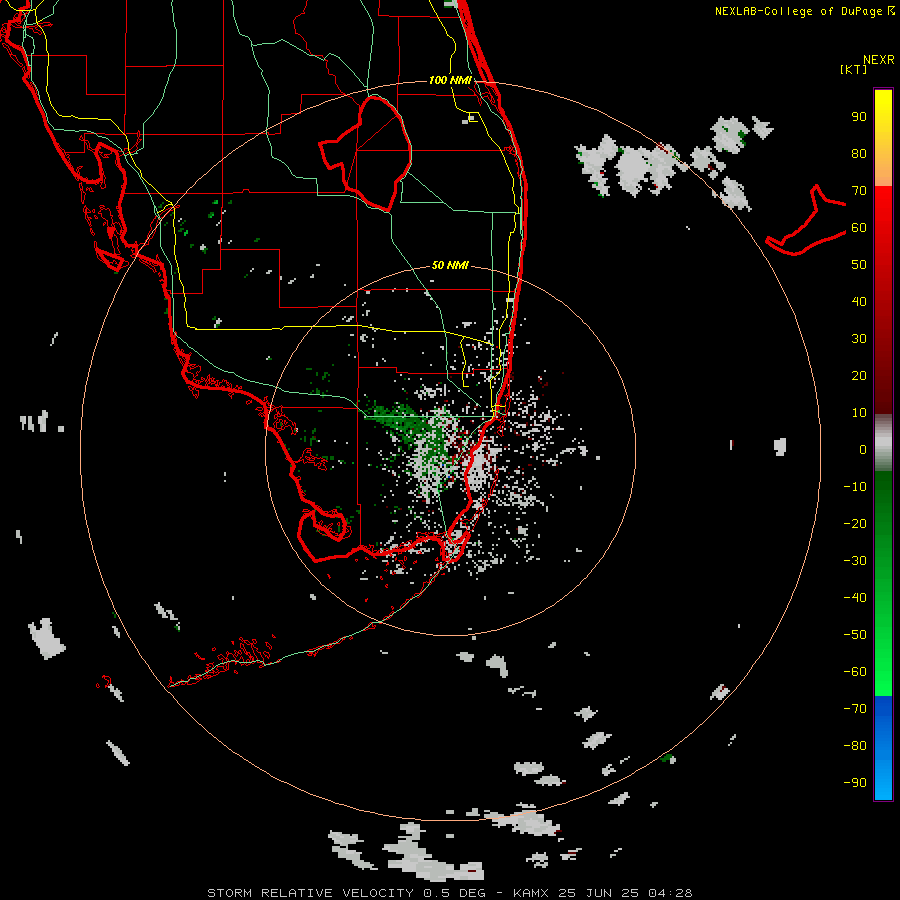The height and width of the screenshot is (900, 900).
Task: Click the 10 value on the velocity scale
Action: tap(859, 413)
